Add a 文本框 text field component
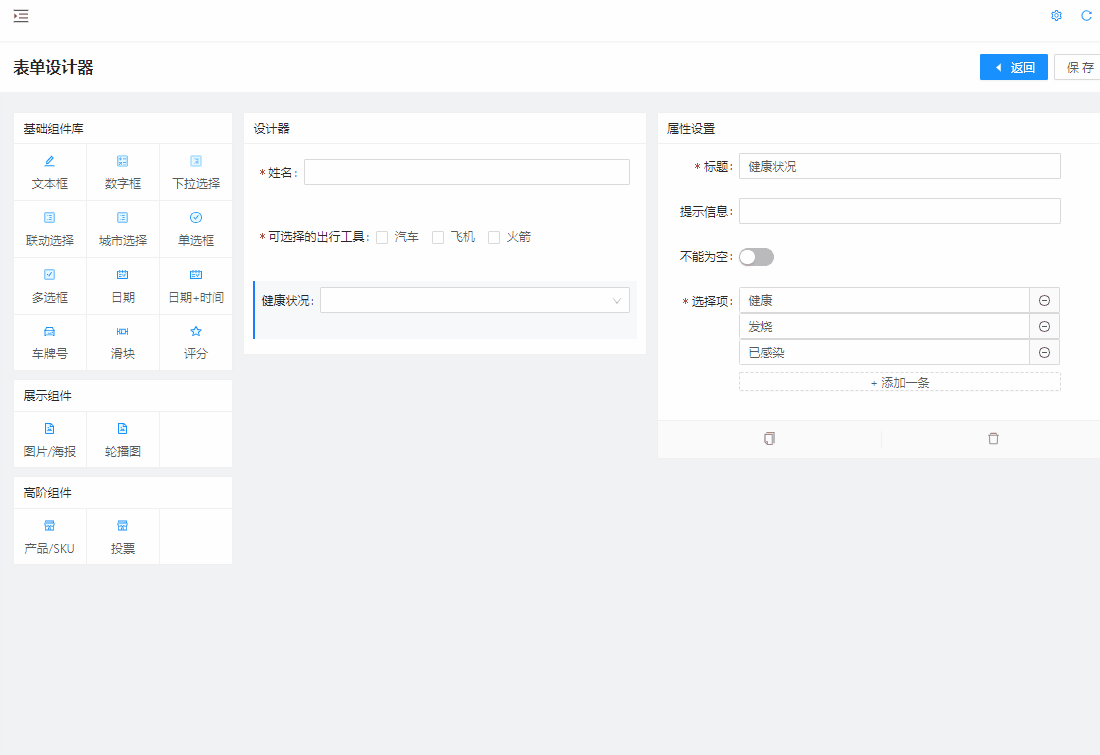Screen dimensions: 1100x755 click(50, 173)
